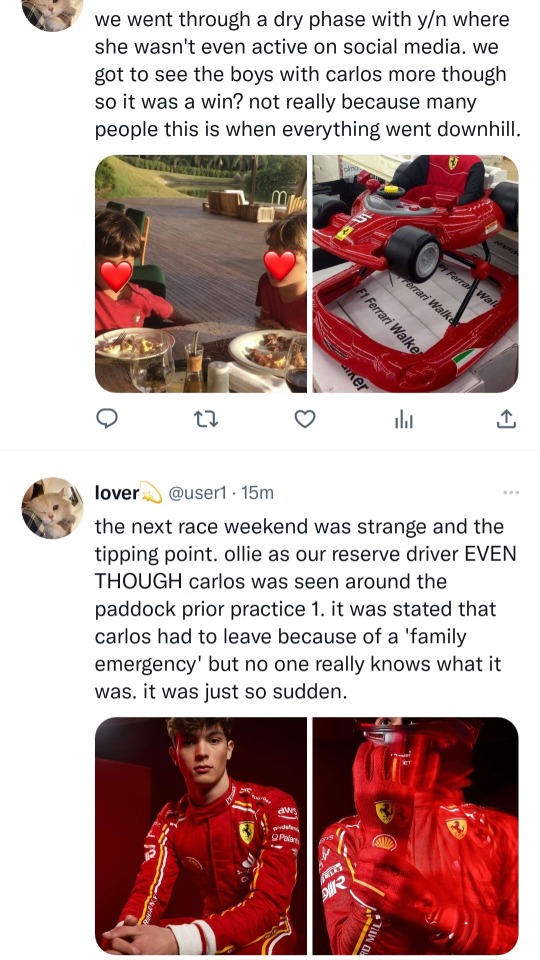Open the three-dot more options menu
The width and height of the screenshot is (540, 960).
(511, 492)
